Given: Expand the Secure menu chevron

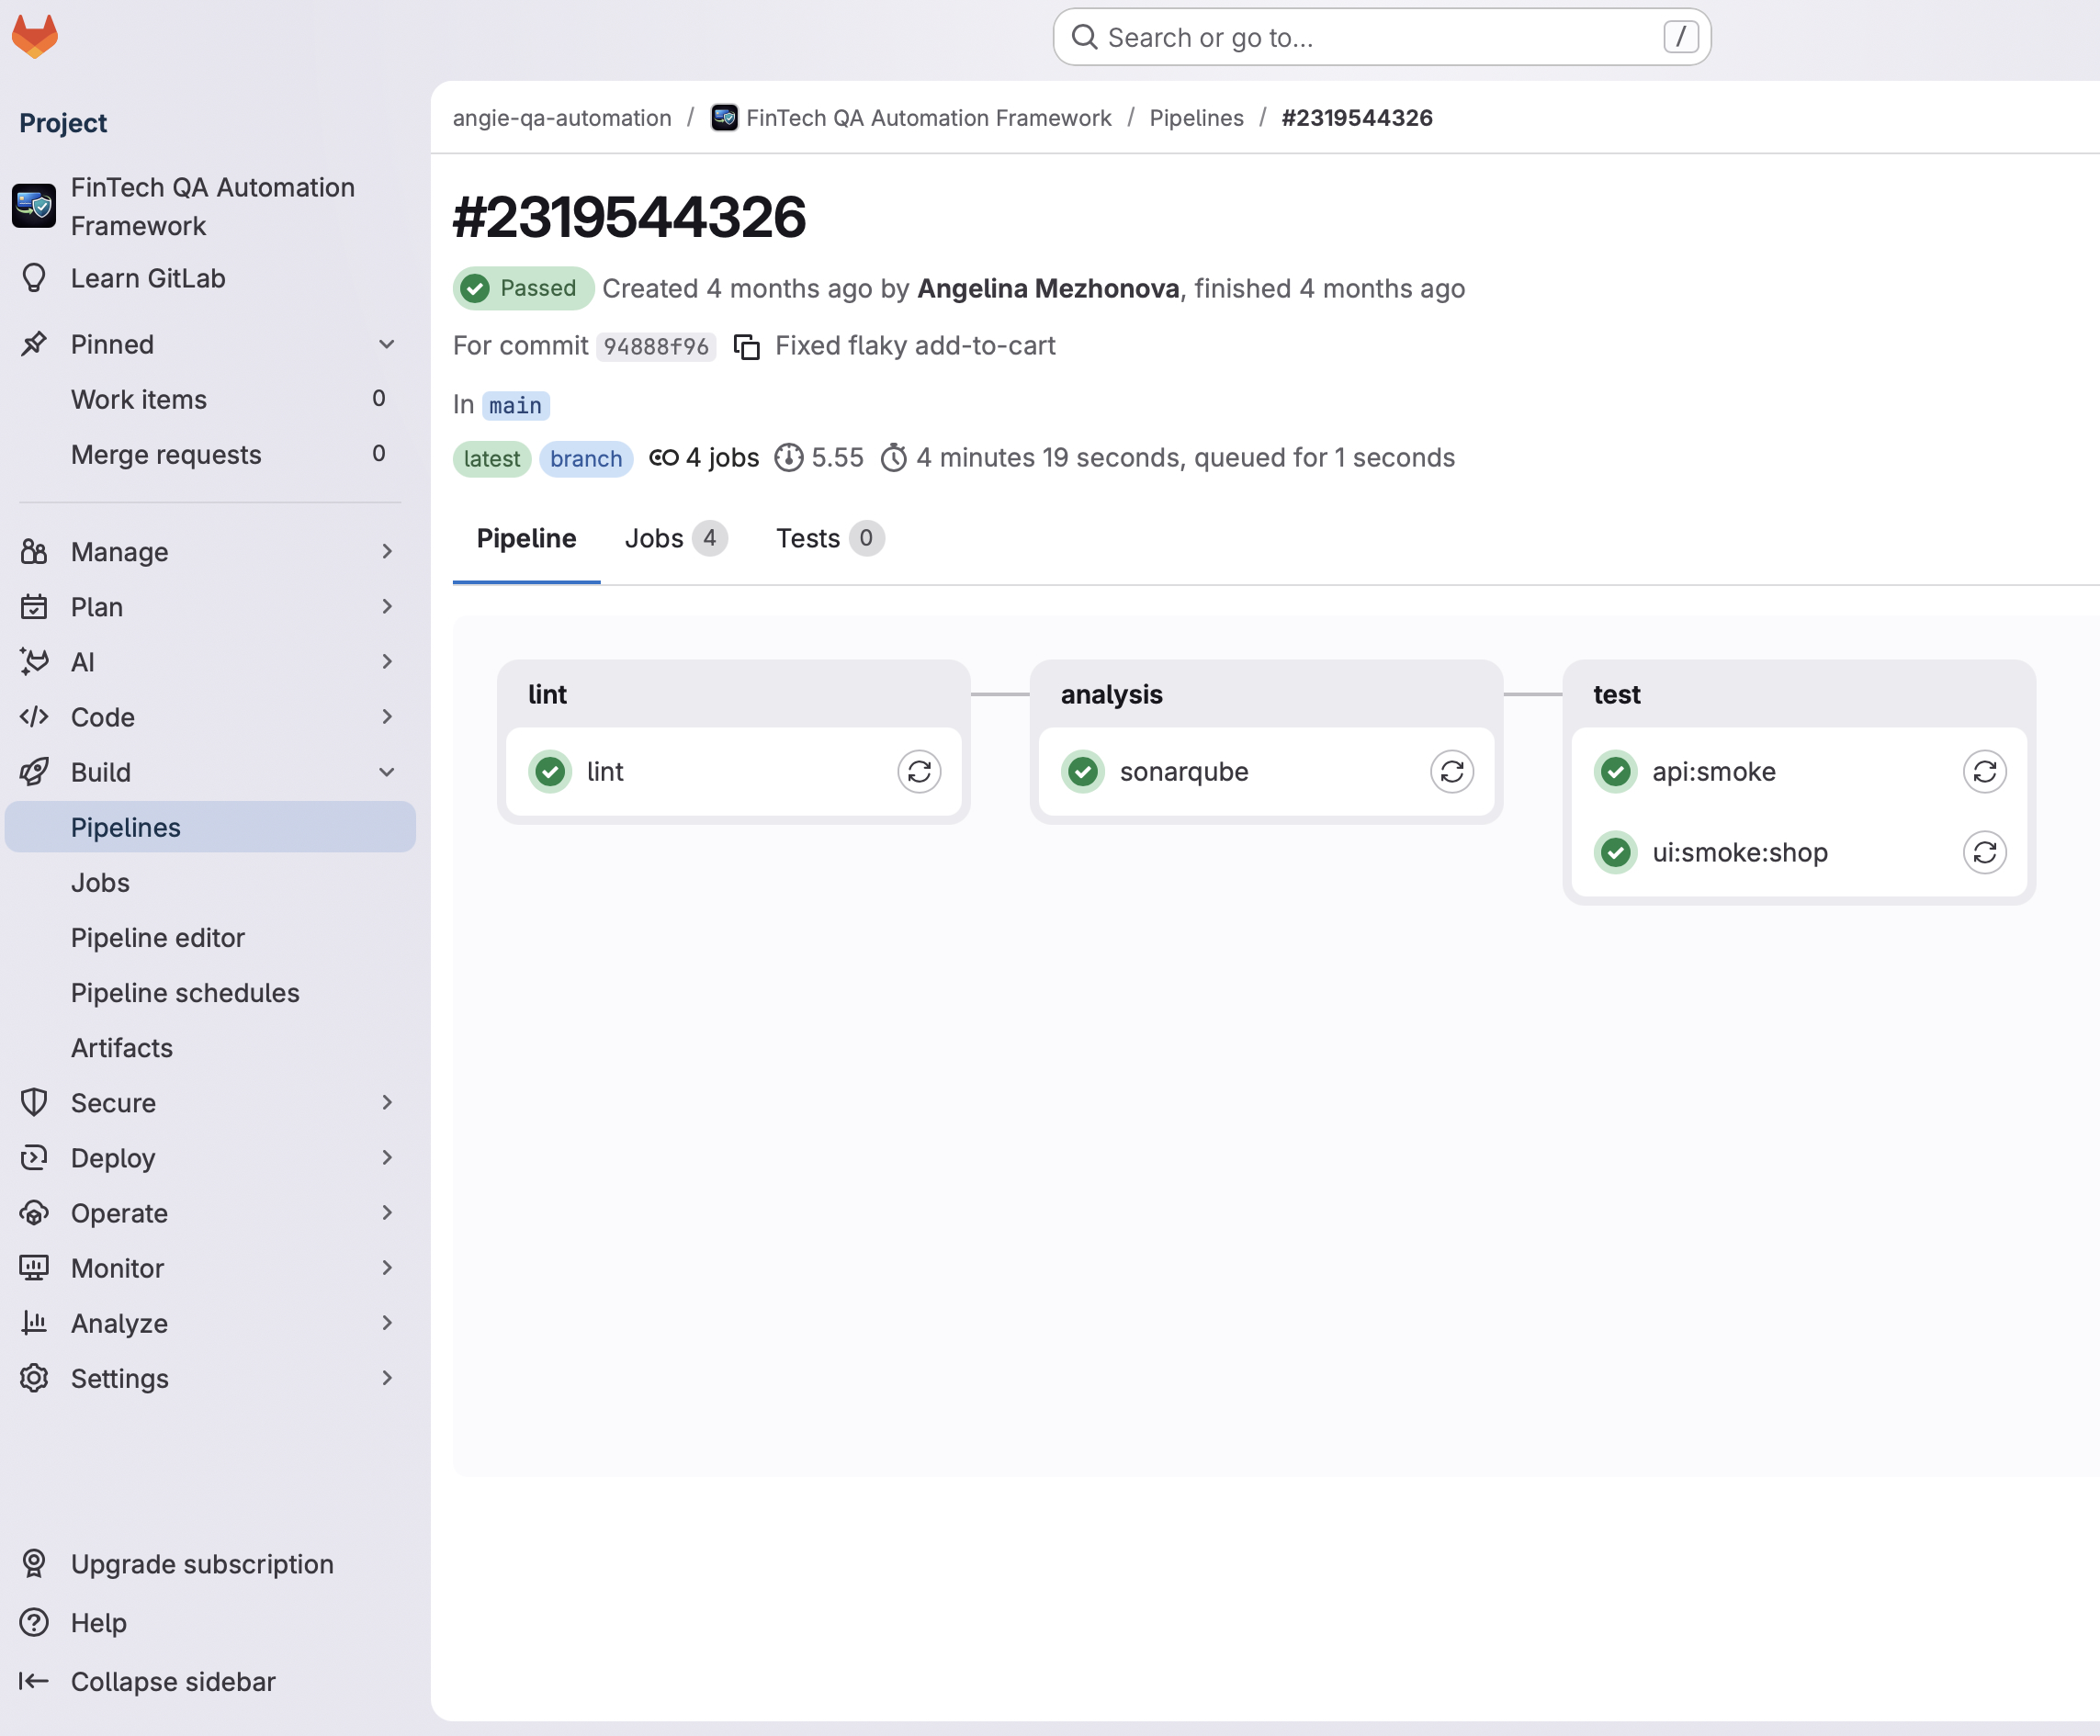Looking at the screenshot, I should pos(387,1103).
